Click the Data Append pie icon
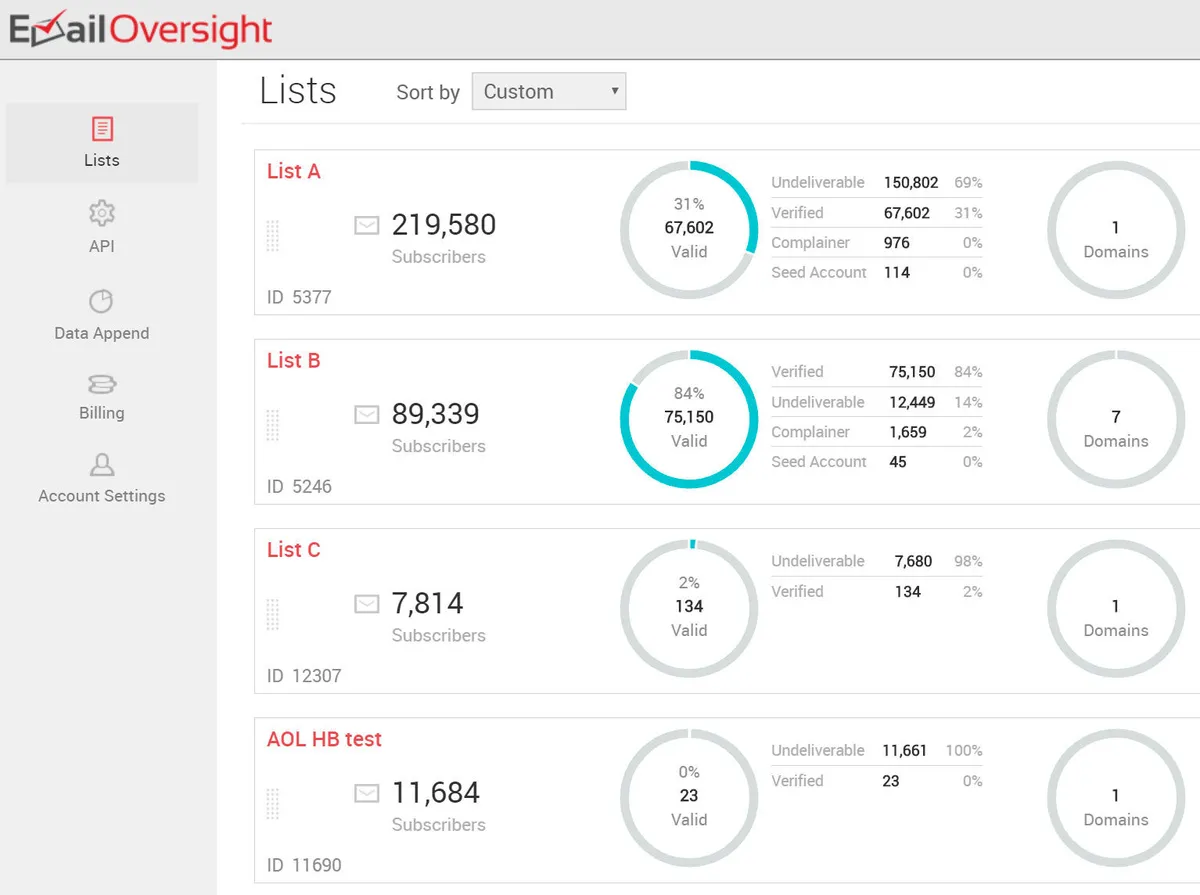This screenshot has width=1200, height=895. 102,301
